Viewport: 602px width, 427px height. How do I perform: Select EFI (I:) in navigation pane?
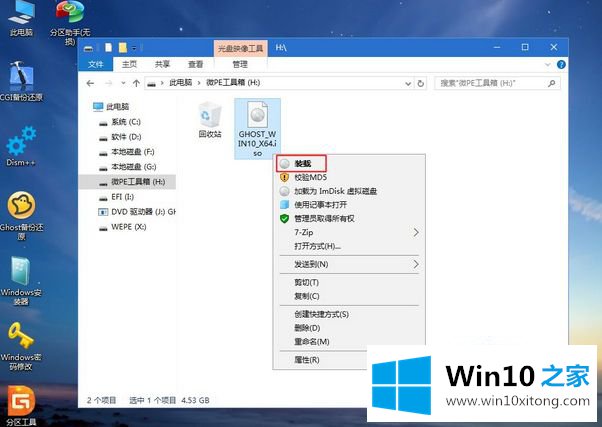pyautogui.click(x=117, y=197)
